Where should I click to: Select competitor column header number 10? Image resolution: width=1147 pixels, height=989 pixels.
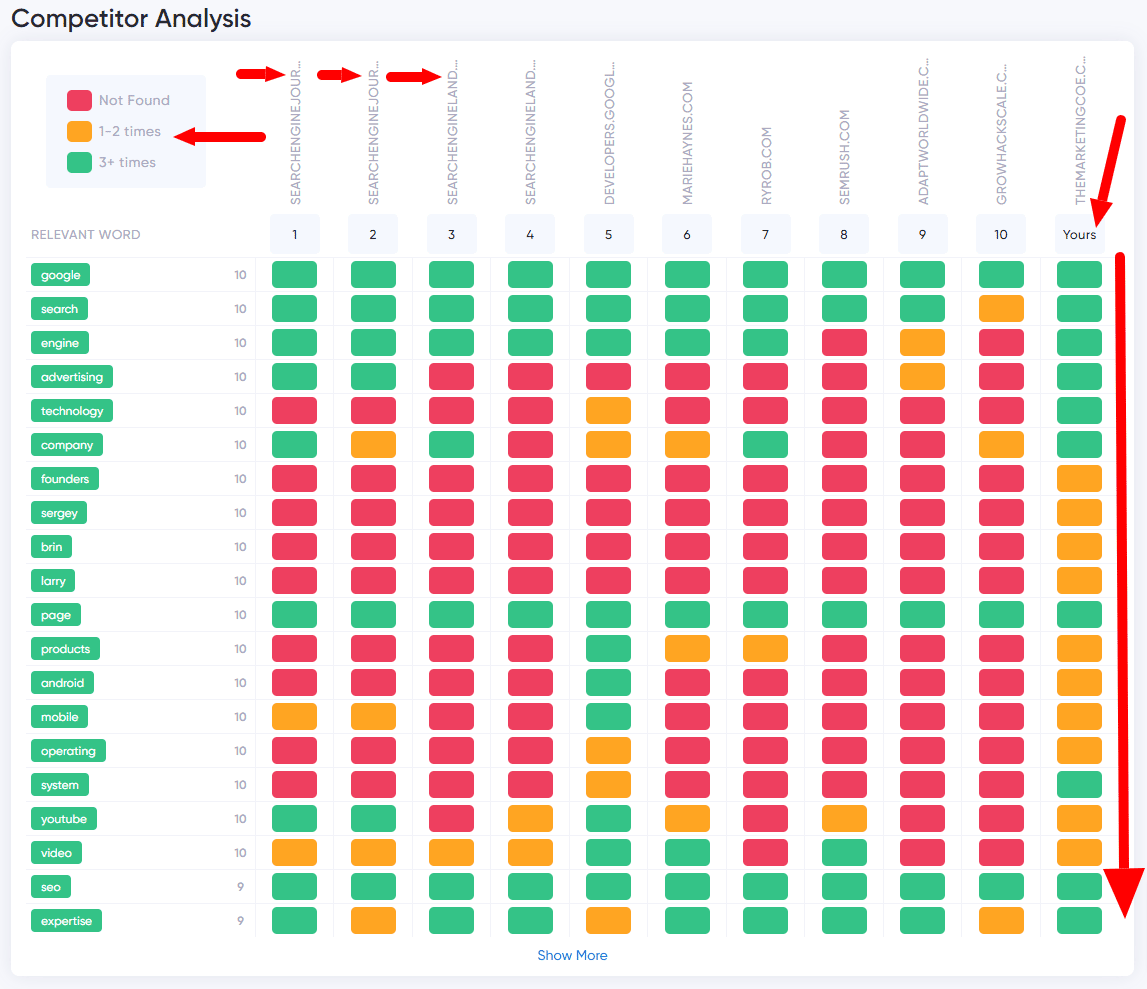pyautogui.click(x=1001, y=234)
